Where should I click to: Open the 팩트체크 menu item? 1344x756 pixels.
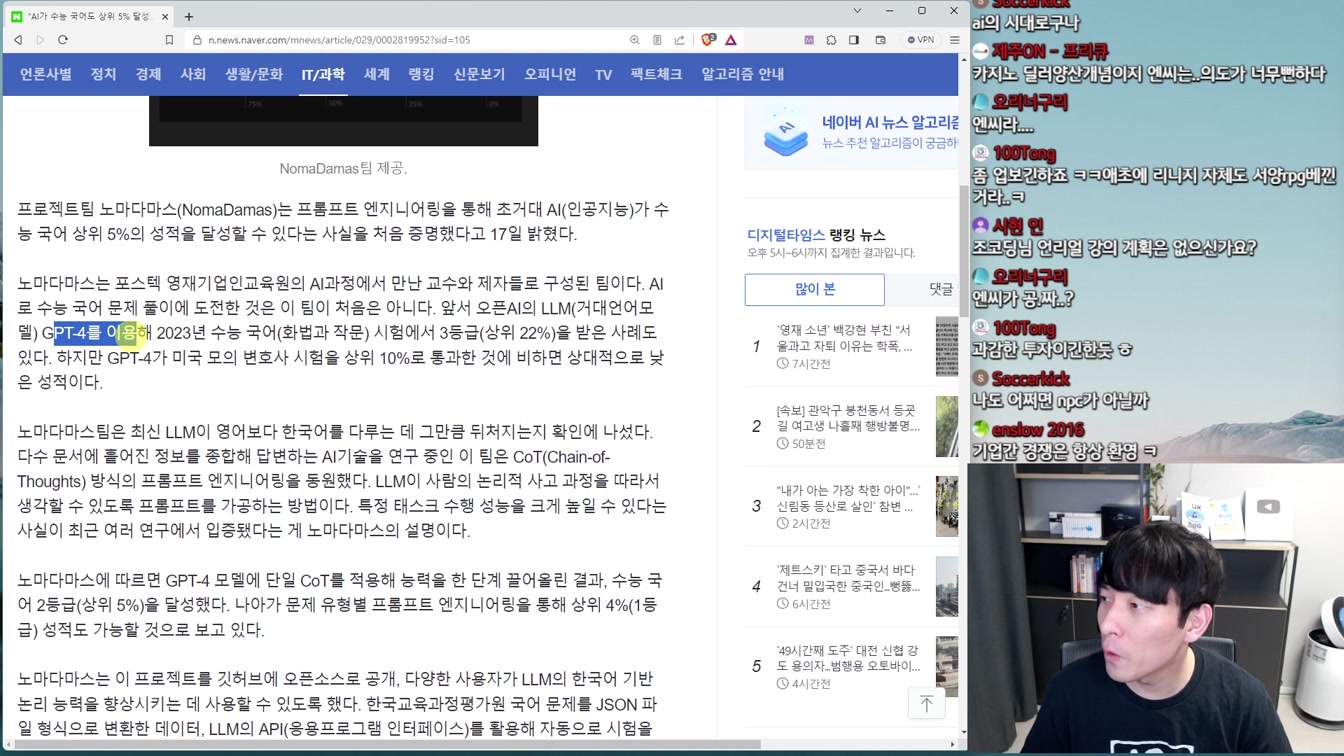pyautogui.click(x=656, y=74)
